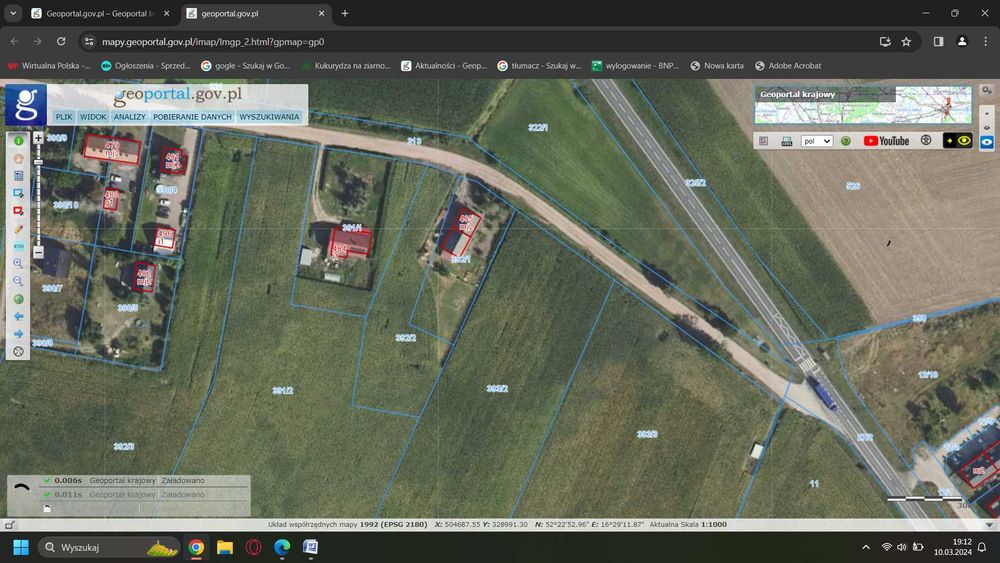
Task: Open the Windows Start menu
Action: tap(21, 547)
